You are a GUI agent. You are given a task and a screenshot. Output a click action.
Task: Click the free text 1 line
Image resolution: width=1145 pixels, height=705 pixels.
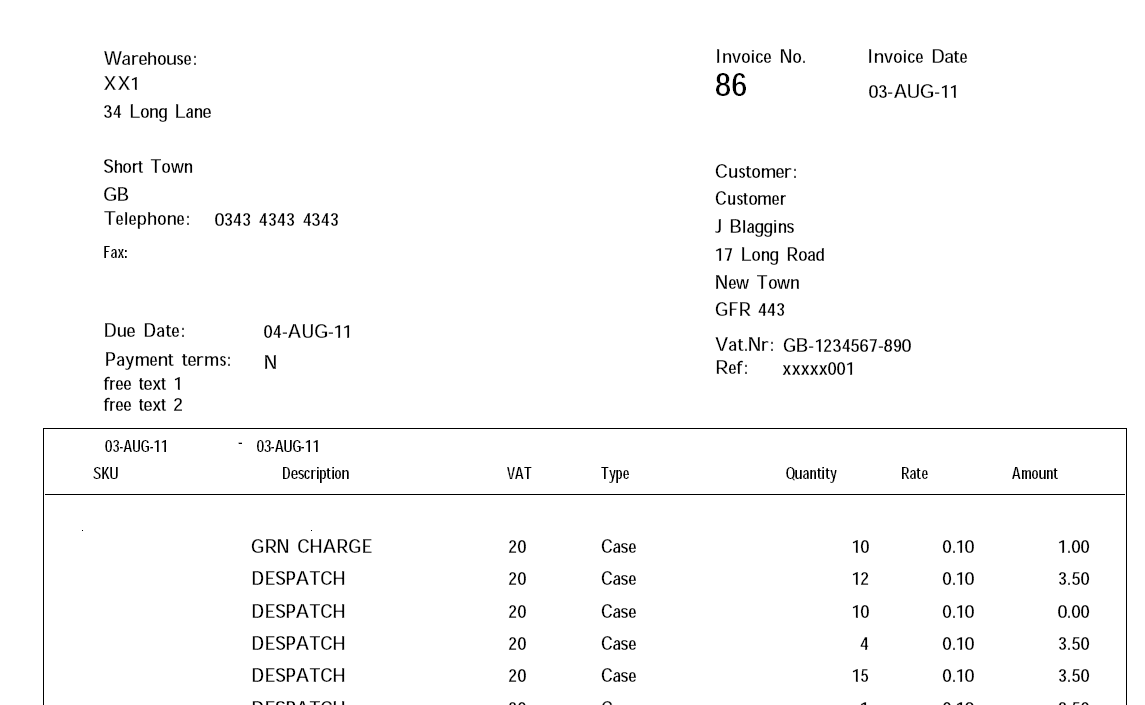pos(143,384)
